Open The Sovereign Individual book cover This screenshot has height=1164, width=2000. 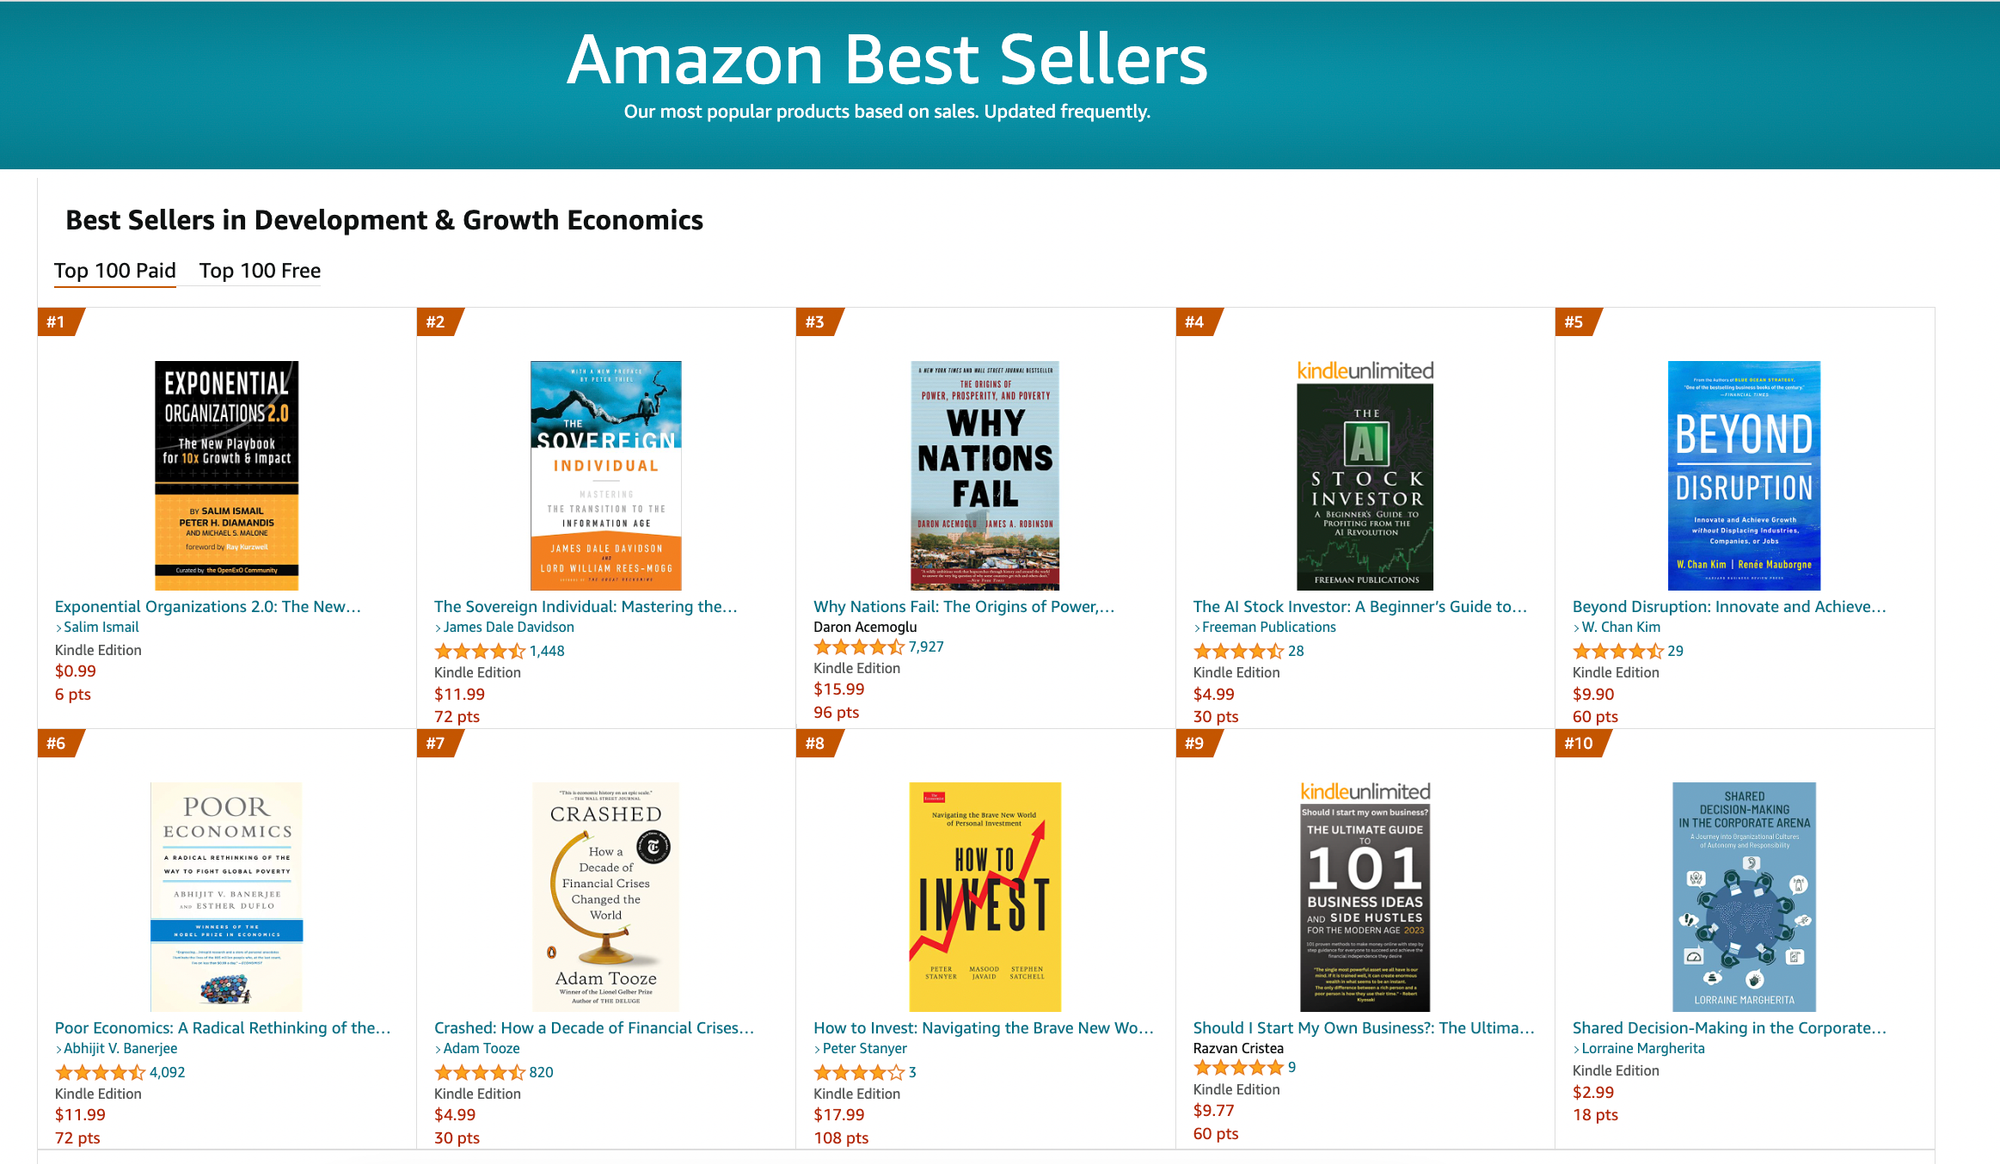605,475
